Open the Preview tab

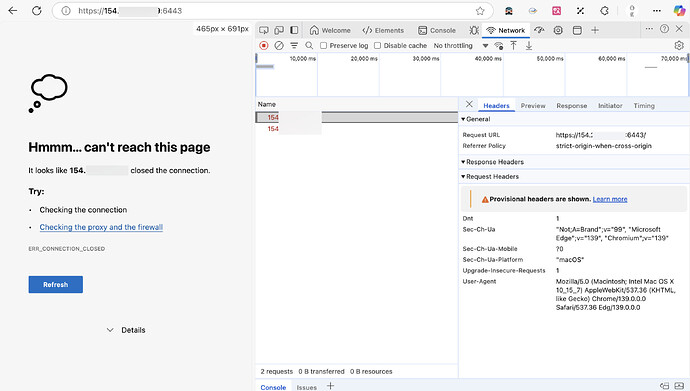point(533,106)
